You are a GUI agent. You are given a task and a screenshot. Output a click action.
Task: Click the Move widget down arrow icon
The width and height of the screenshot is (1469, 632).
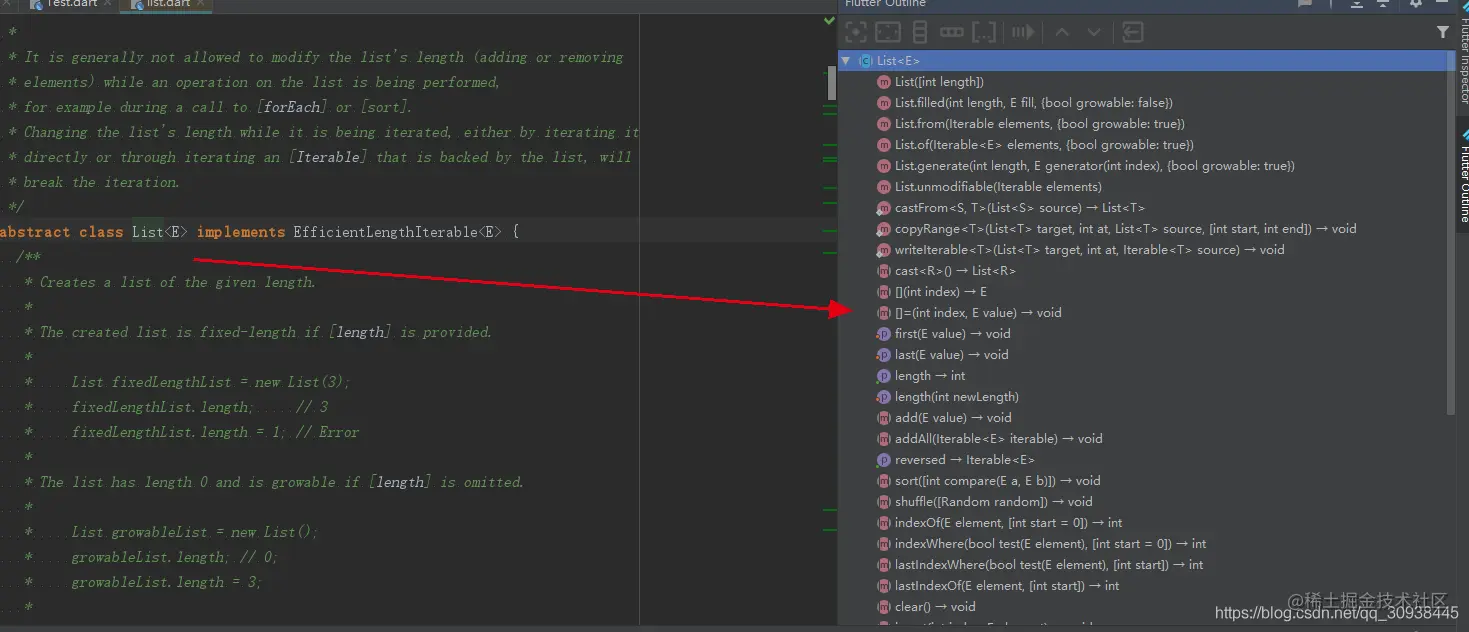coord(1094,32)
